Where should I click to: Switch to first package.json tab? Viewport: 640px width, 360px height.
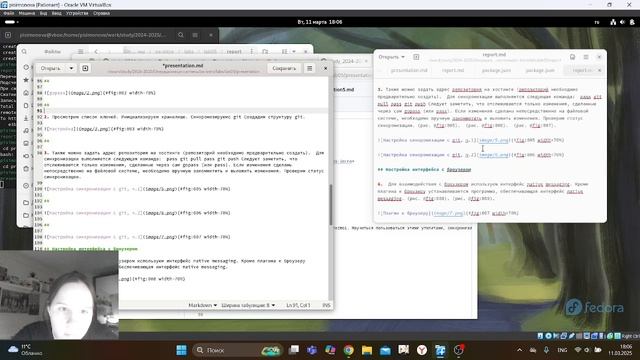pos(496,70)
